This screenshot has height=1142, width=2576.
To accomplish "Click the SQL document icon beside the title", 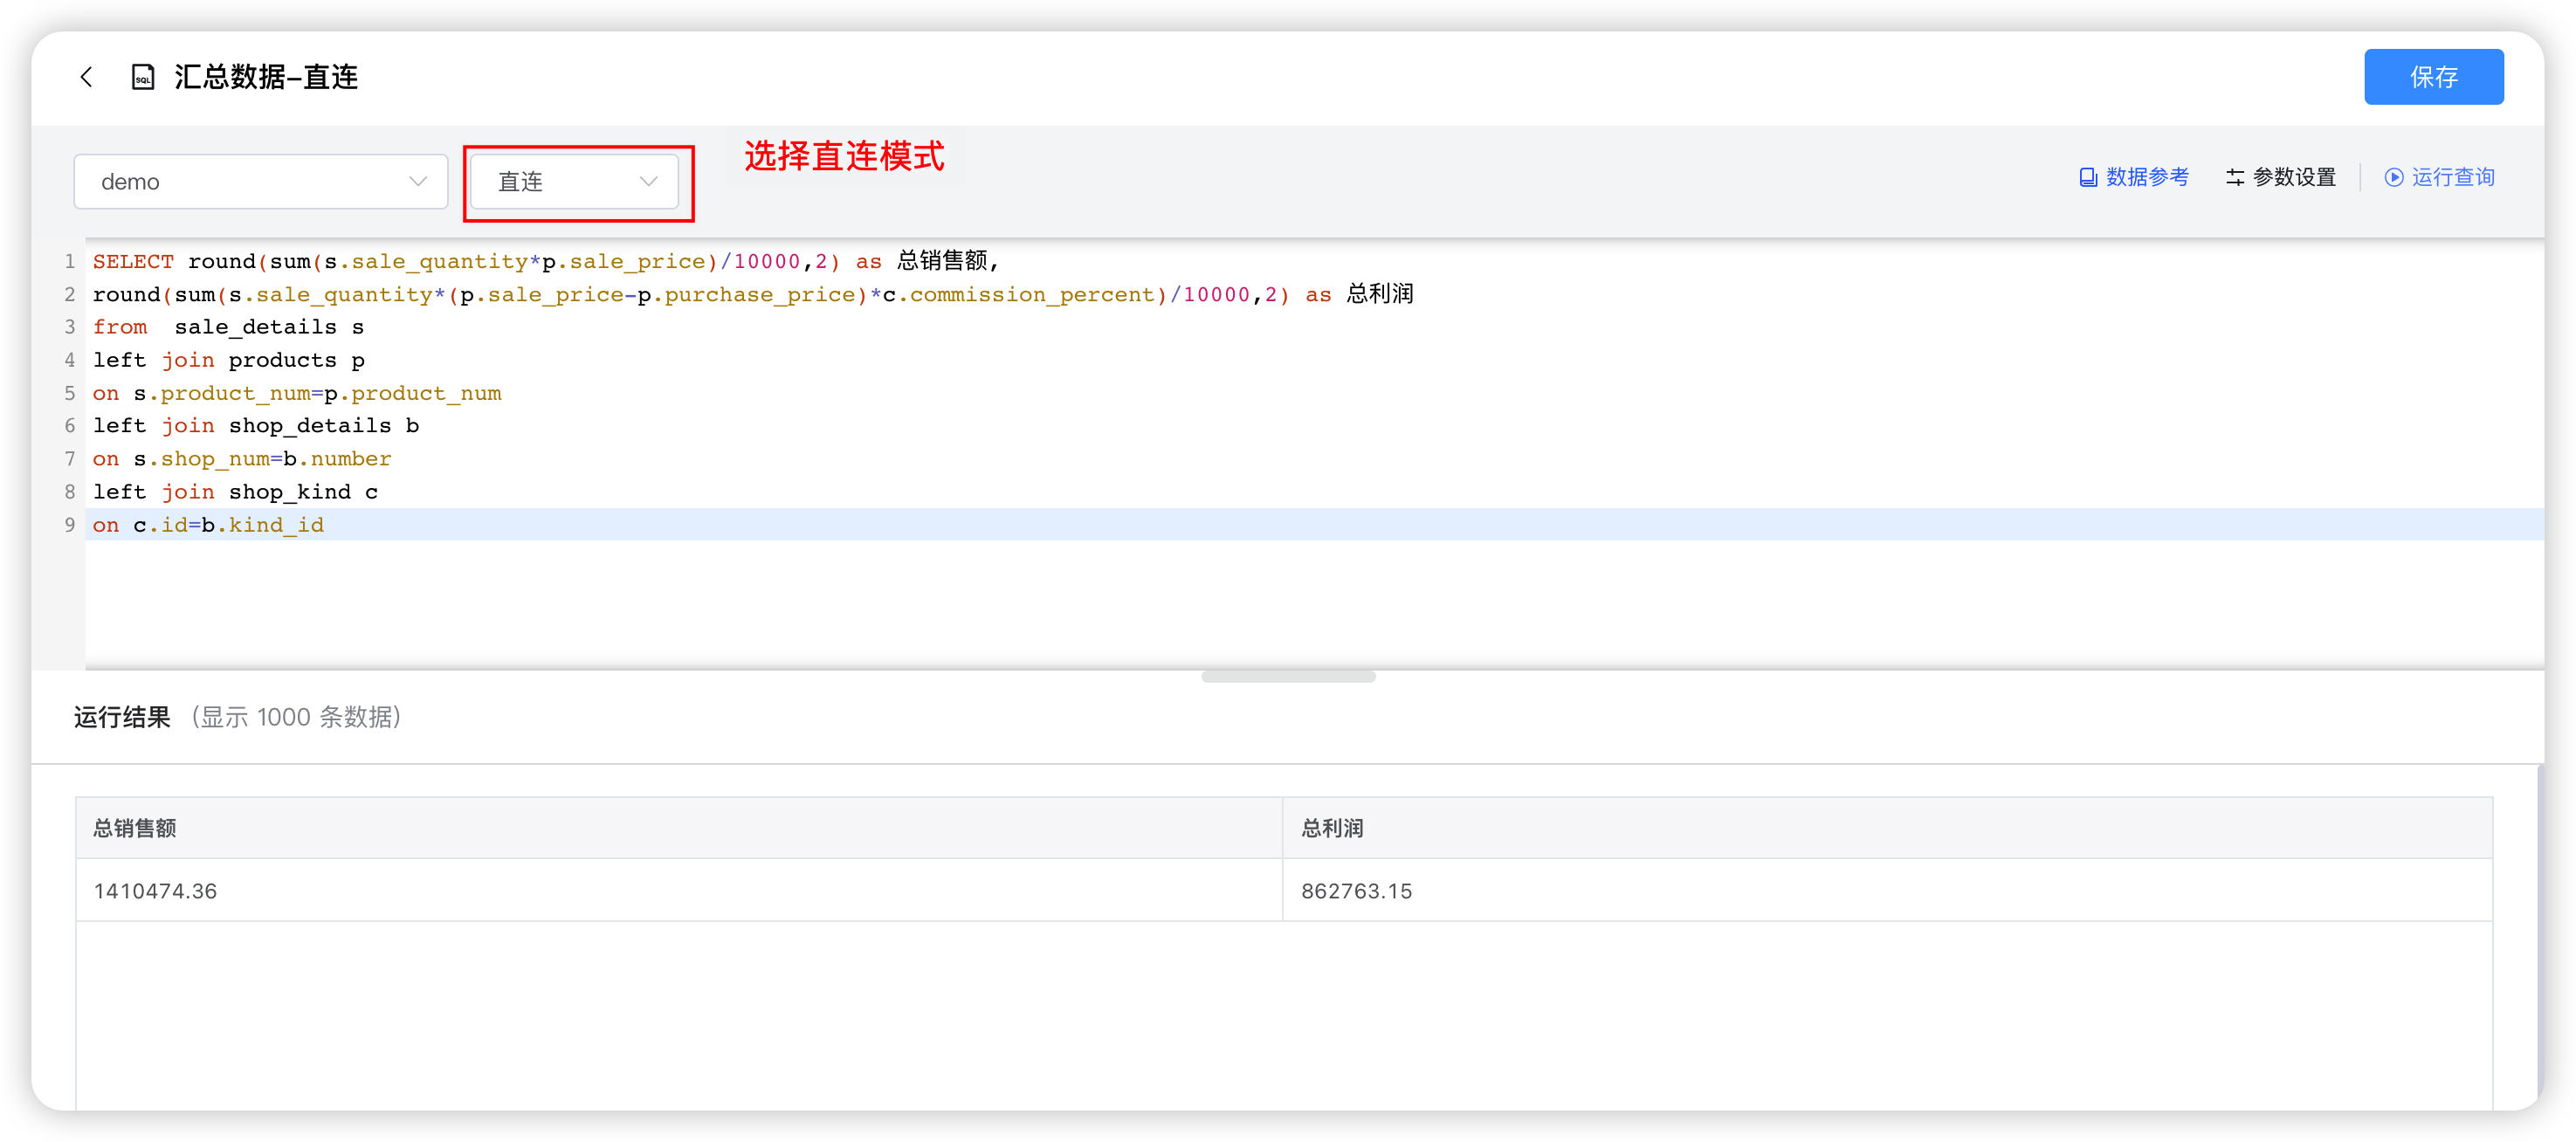I will pyautogui.click(x=143, y=77).
